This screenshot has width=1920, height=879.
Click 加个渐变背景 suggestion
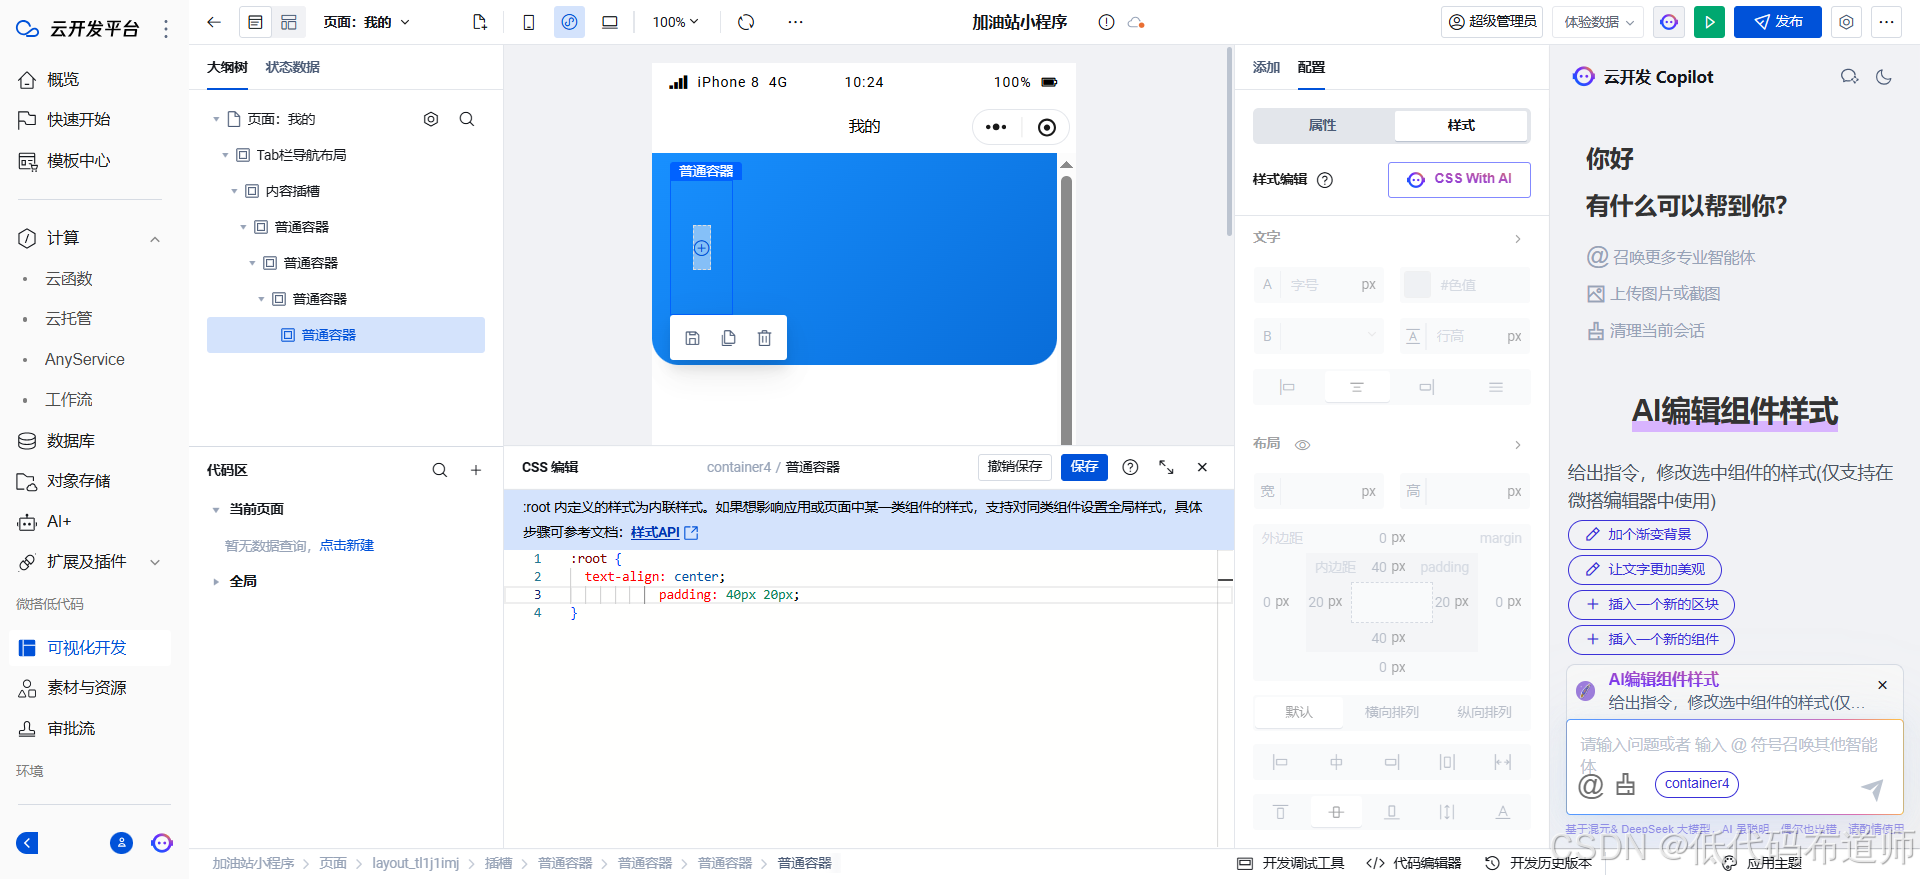[x=1638, y=535]
